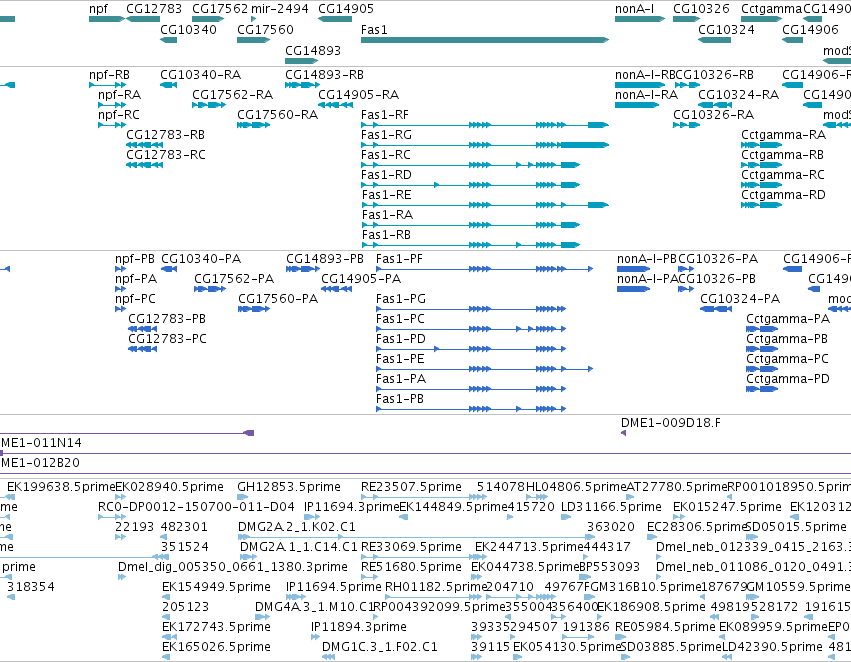This screenshot has width=851, height=662.
Task: Select the CG10340-RA transcript label
Action: coord(201,75)
